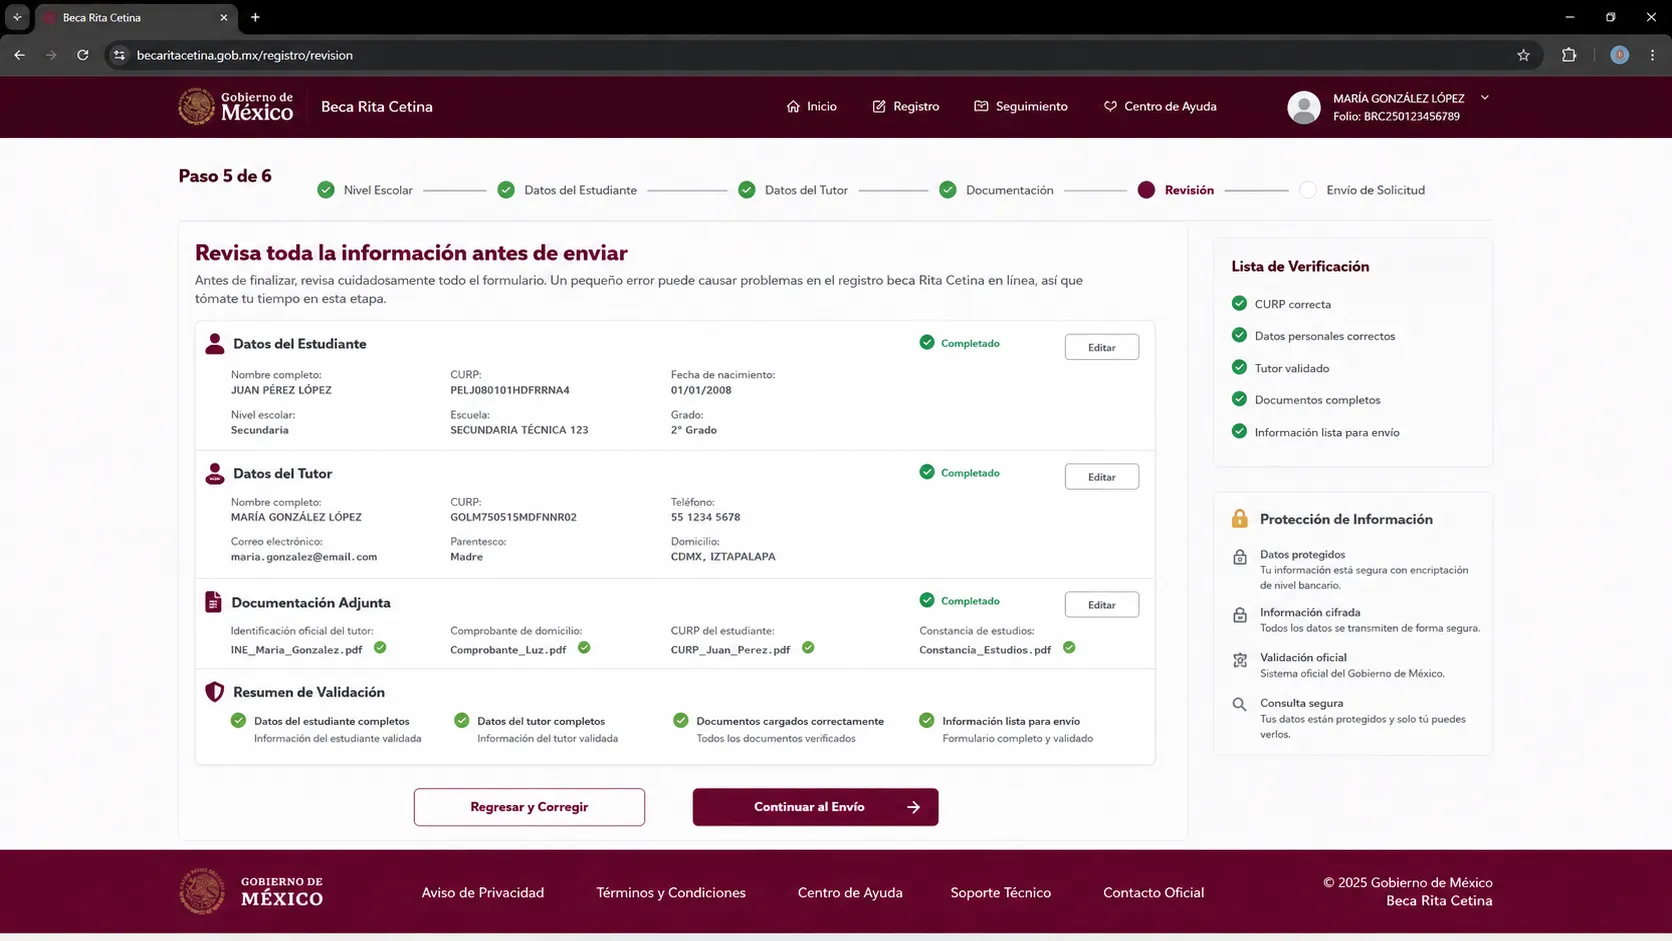
Task: Click the Datos protegidos lock icon
Action: click(x=1240, y=557)
